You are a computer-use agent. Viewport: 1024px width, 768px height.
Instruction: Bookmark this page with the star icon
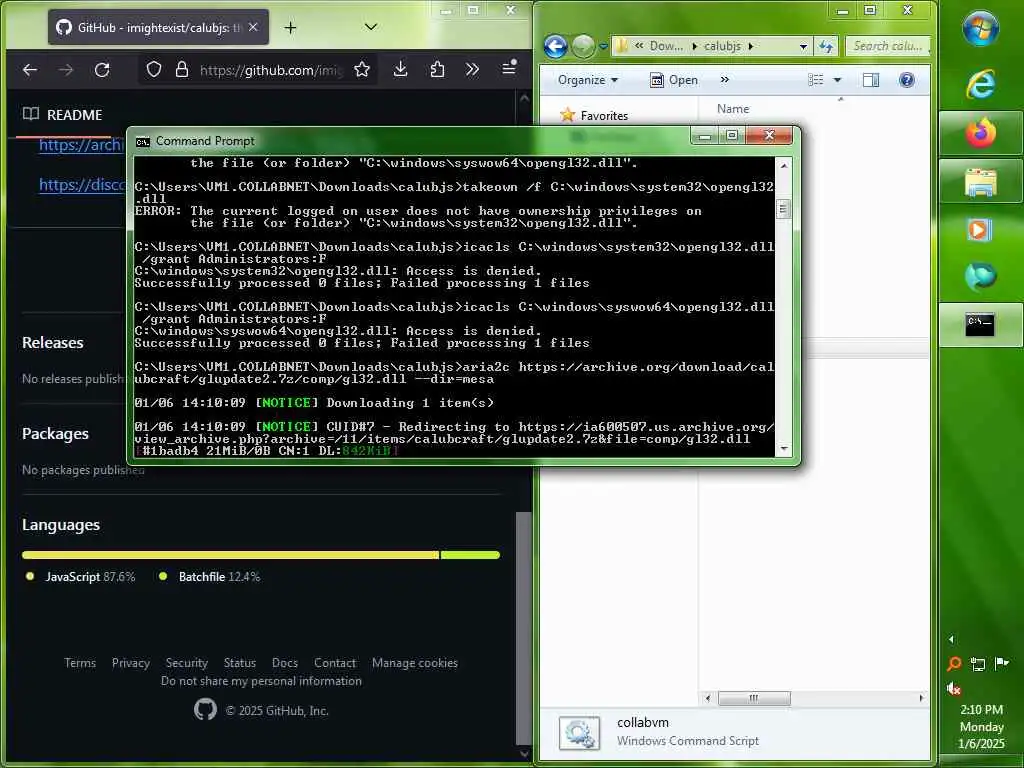[362, 69]
